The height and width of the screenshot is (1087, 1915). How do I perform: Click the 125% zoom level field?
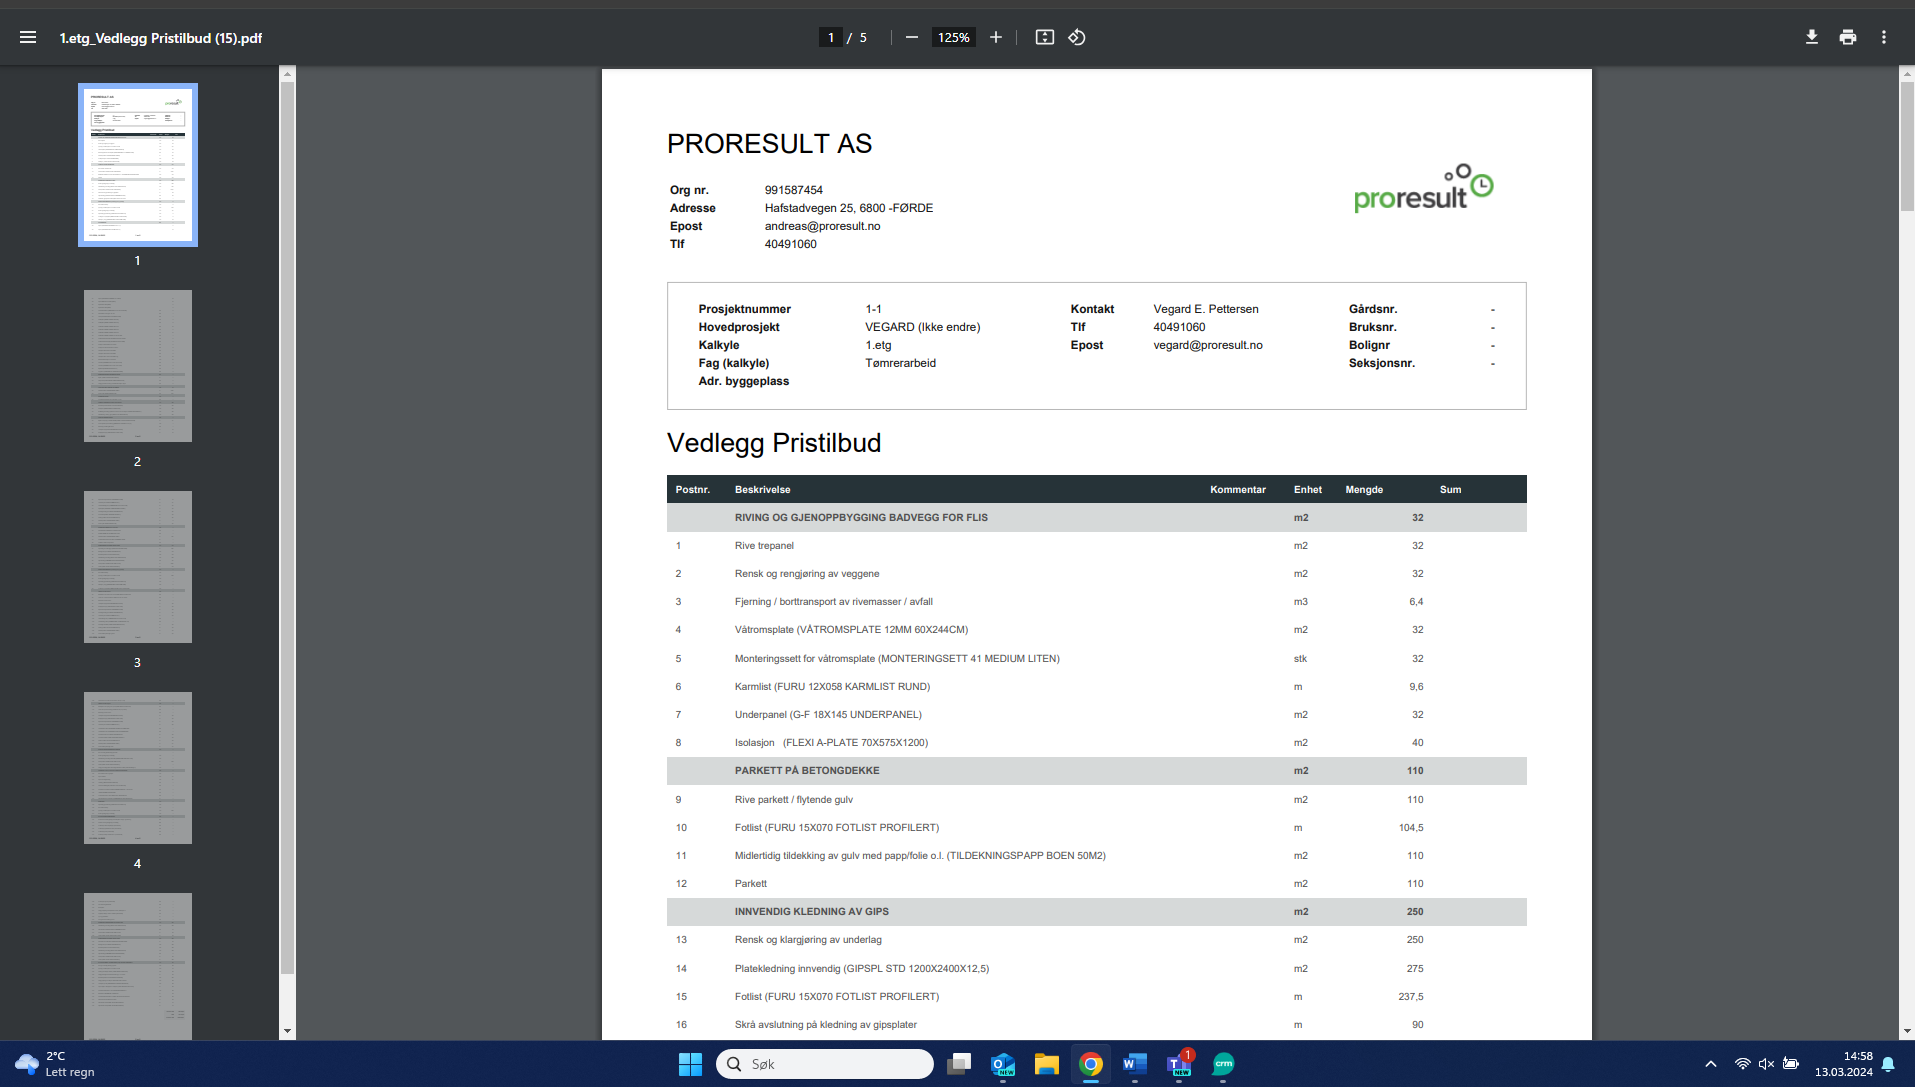coord(954,37)
